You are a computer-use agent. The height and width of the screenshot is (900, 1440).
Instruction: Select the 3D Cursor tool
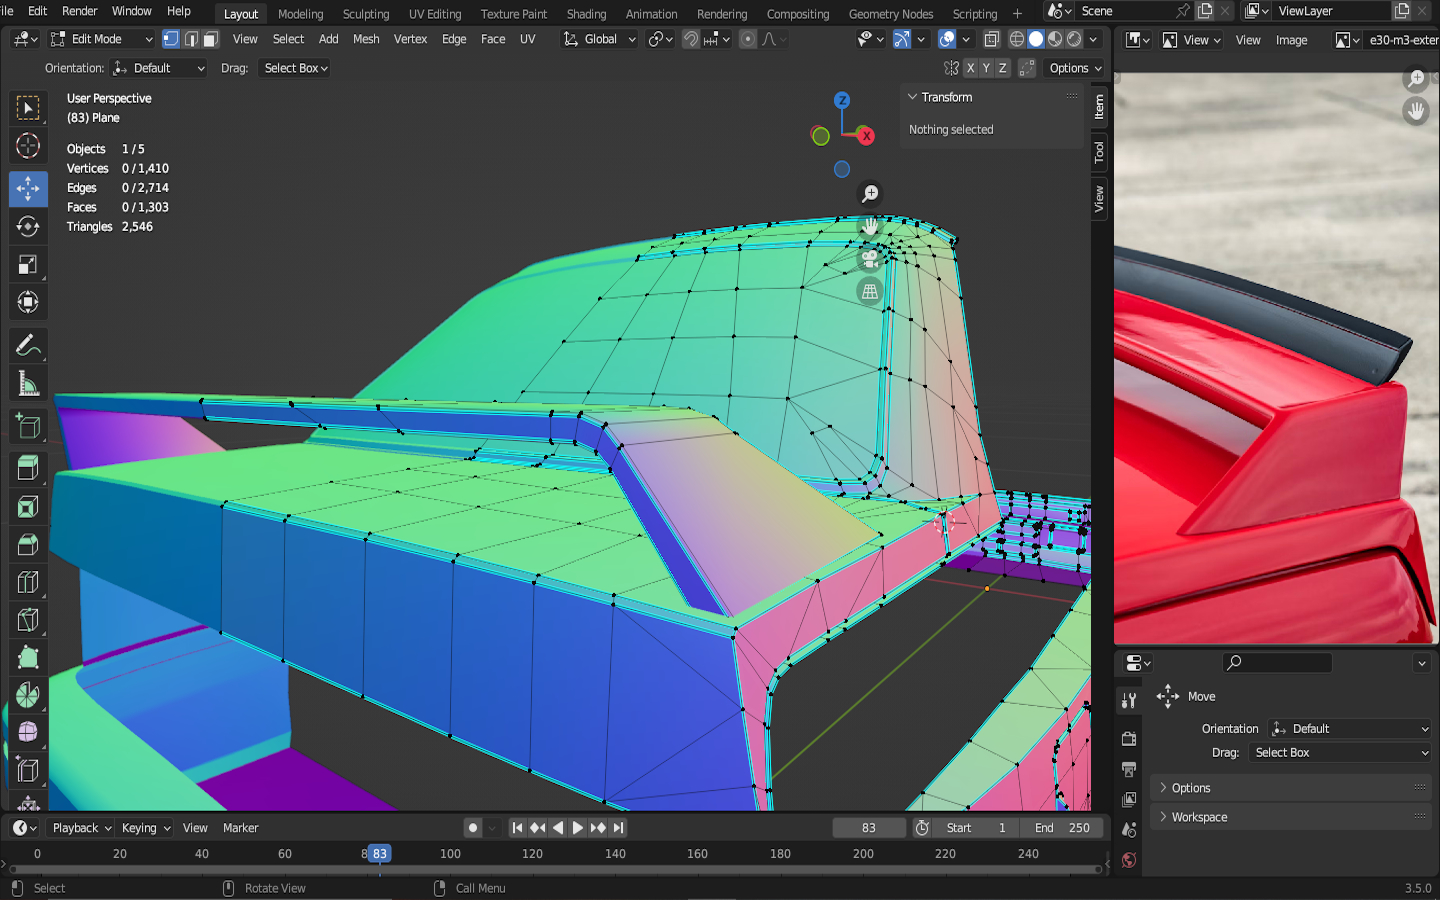28,146
